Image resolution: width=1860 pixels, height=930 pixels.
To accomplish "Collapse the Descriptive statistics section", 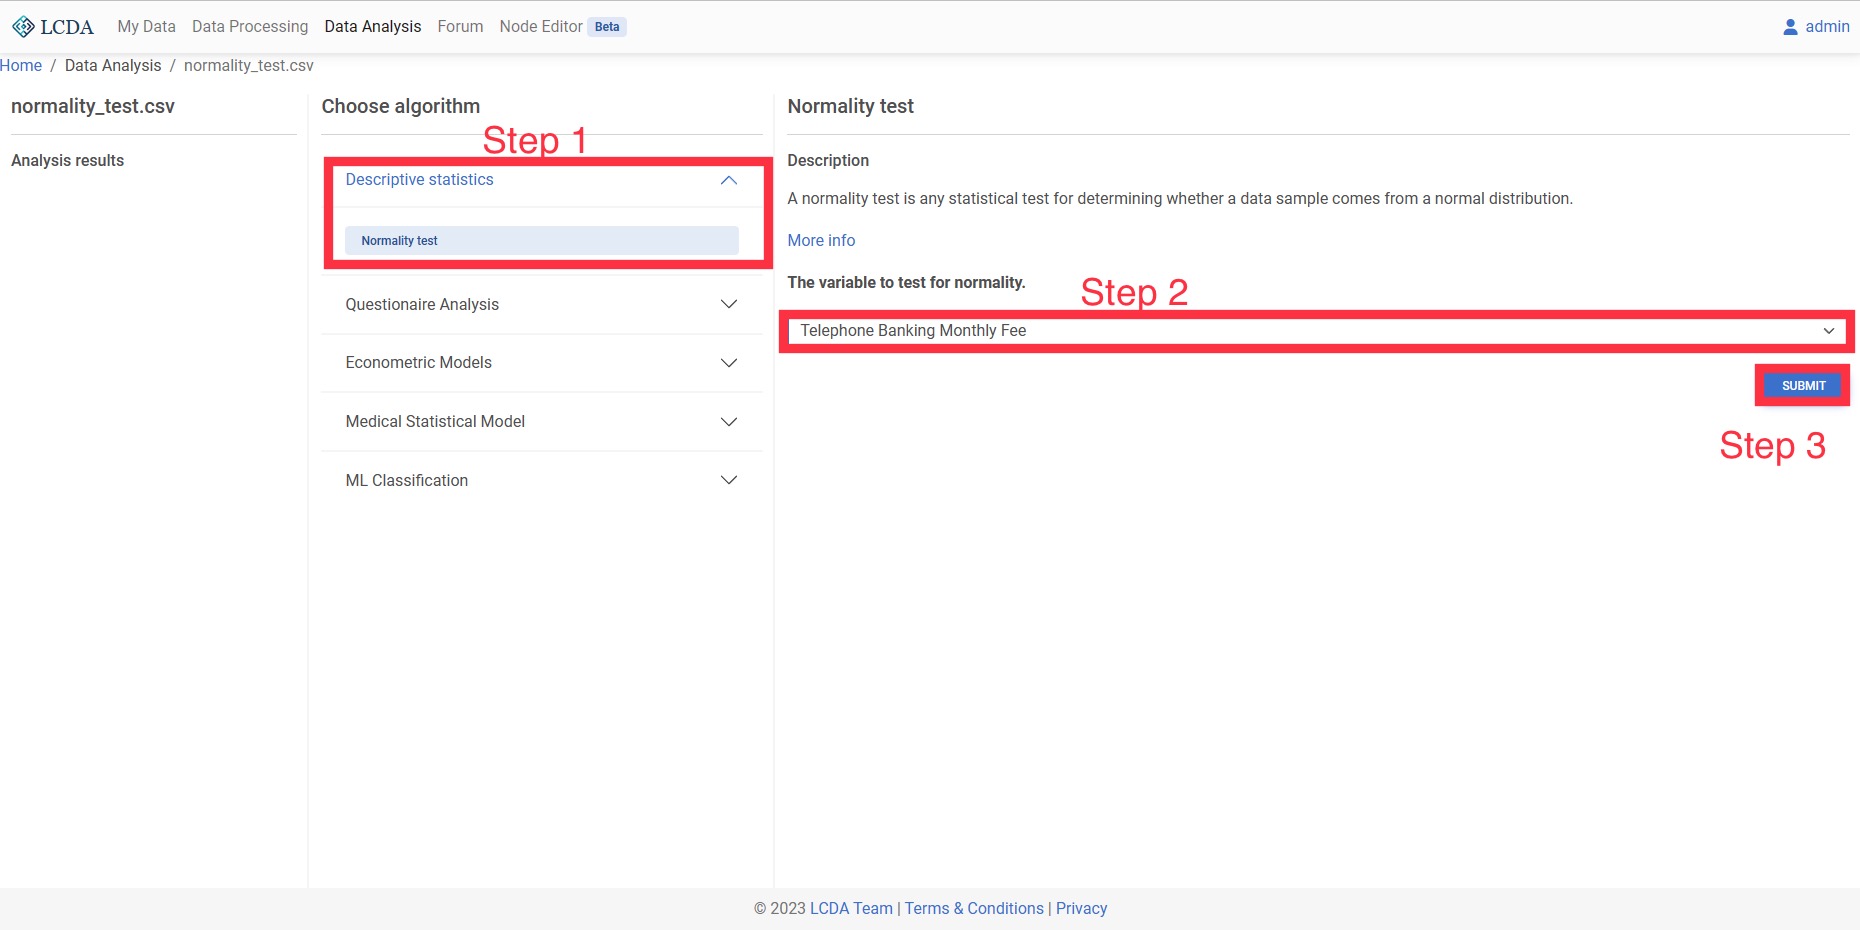I will pos(728,180).
